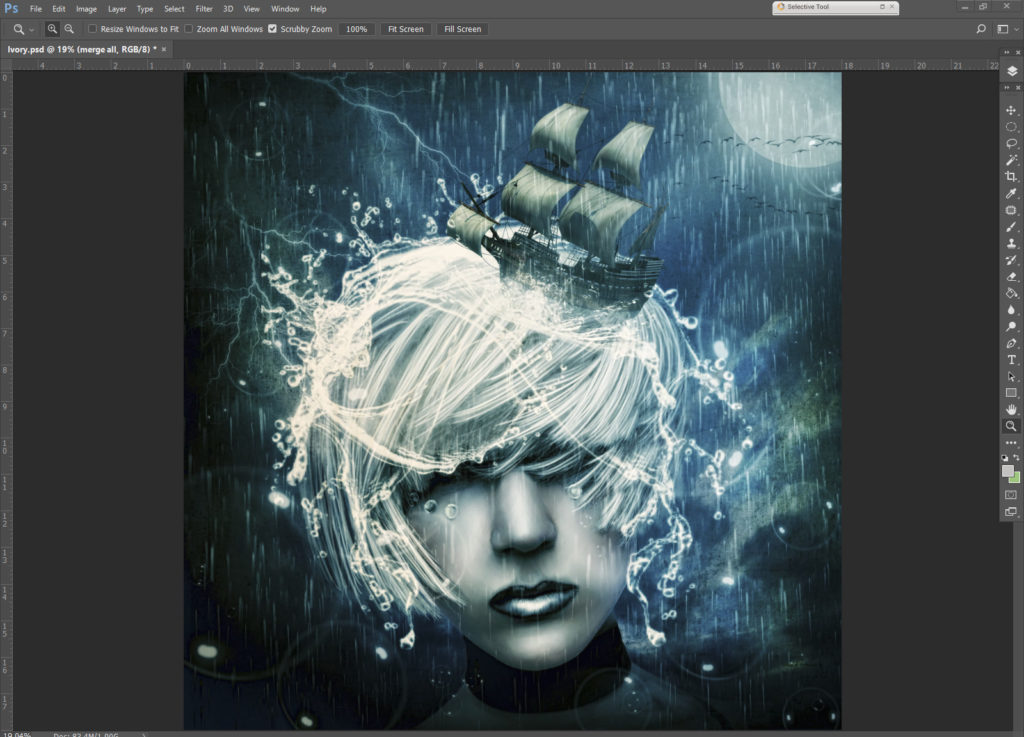Enable Resize Windows to Fit checkbox
The height and width of the screenshot is (737, 1024).
[x=93, y=29]
